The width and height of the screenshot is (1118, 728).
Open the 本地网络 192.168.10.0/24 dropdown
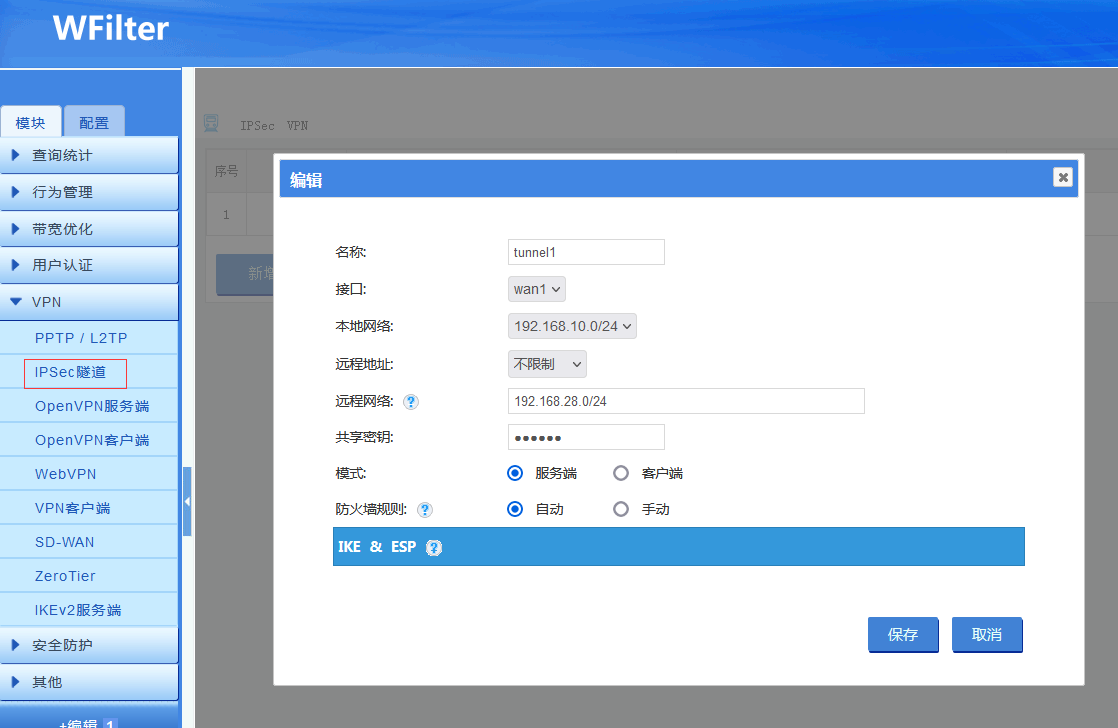click(572, 326)
